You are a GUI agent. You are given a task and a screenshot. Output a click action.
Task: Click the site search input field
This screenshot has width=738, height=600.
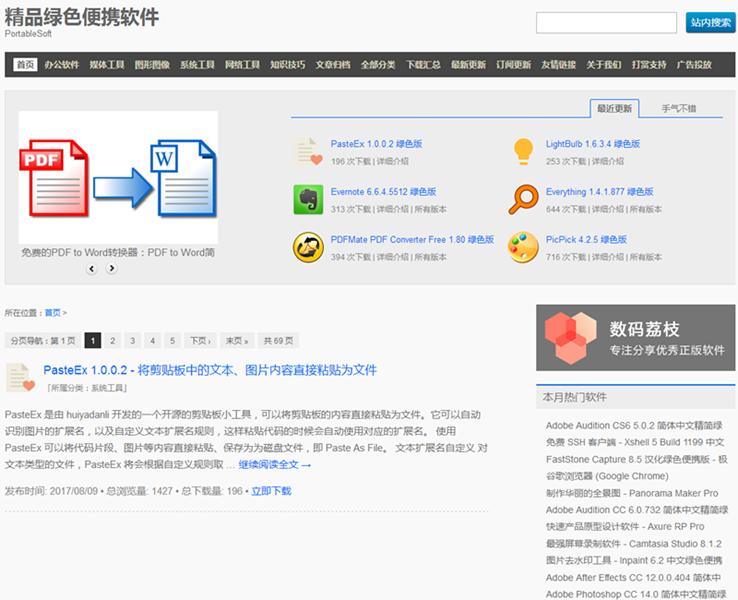606,23
